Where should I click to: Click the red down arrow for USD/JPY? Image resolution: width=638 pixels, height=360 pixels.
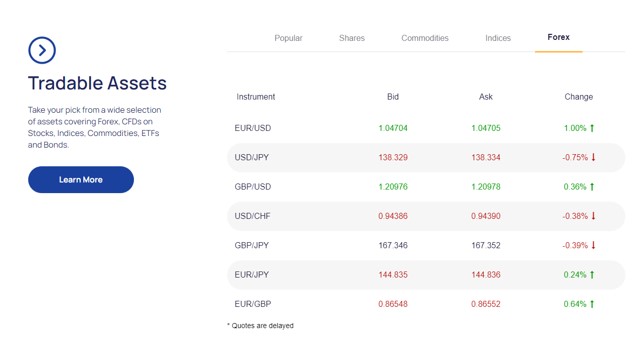point(593,157)
